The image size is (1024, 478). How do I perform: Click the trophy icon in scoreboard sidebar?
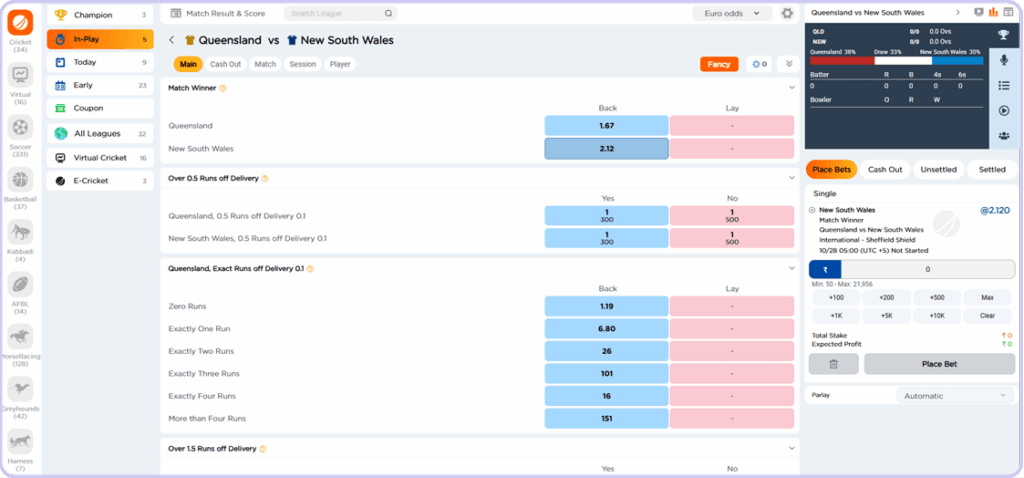(x=1004, y=33)
